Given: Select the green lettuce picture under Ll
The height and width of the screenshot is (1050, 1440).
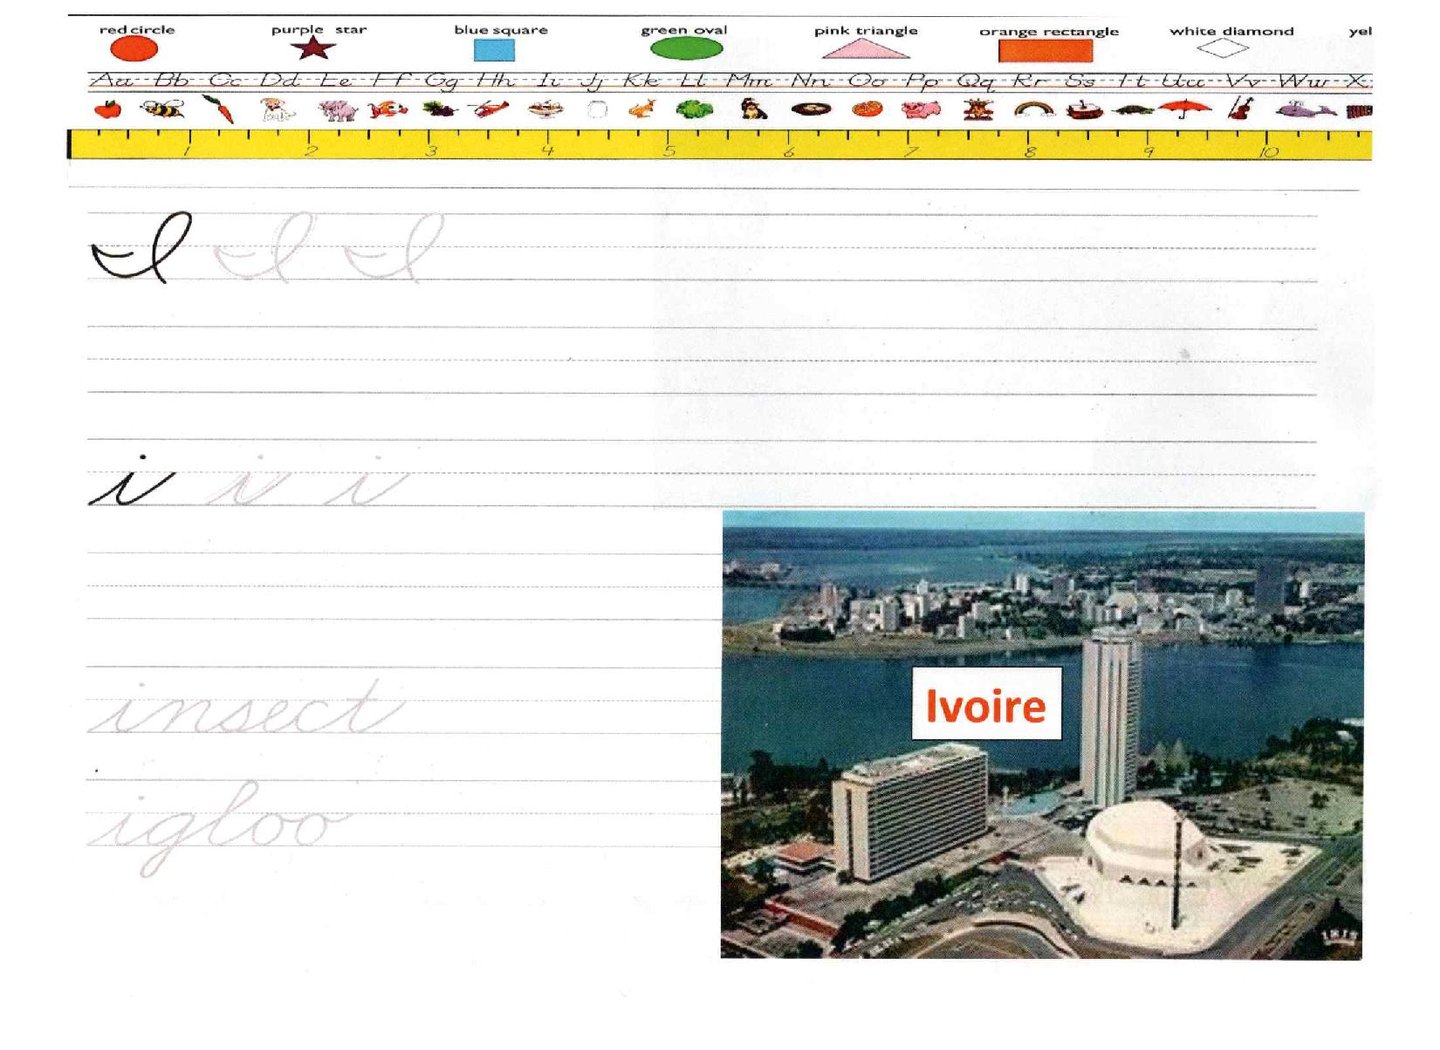Looking at the screenshot, I should point(695,109).
